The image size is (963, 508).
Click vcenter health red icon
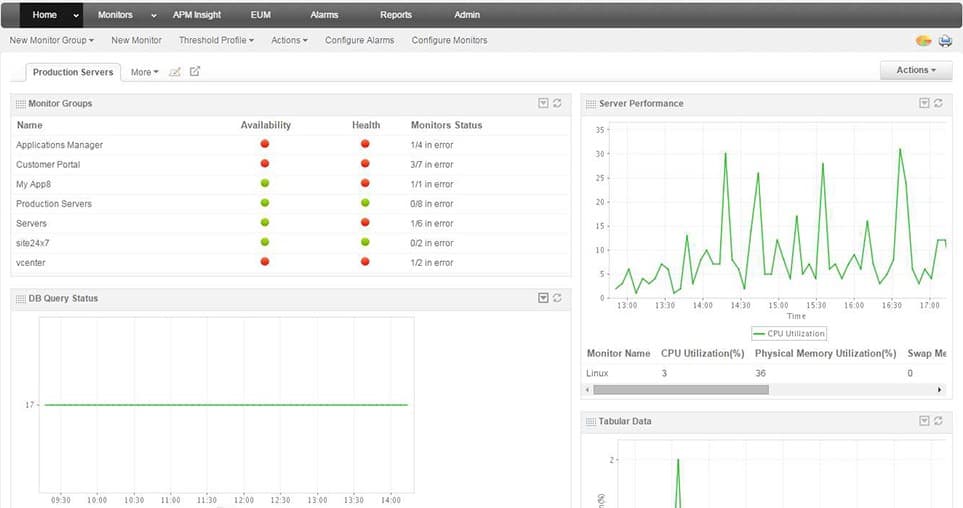(x=365, y=262)
